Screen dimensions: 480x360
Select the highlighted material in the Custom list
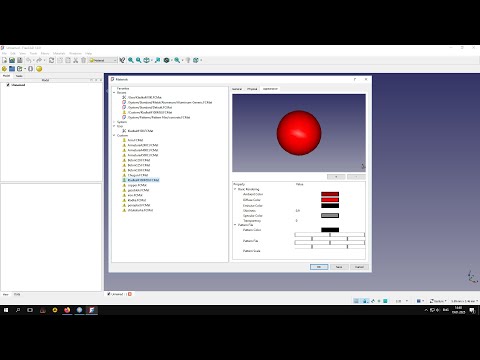[143, 180]
